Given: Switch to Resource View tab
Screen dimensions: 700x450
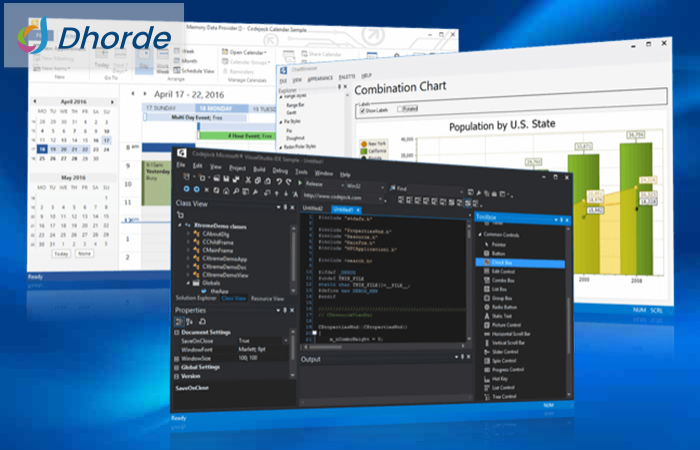Looking at the screenshot, I should pos(267,299).
